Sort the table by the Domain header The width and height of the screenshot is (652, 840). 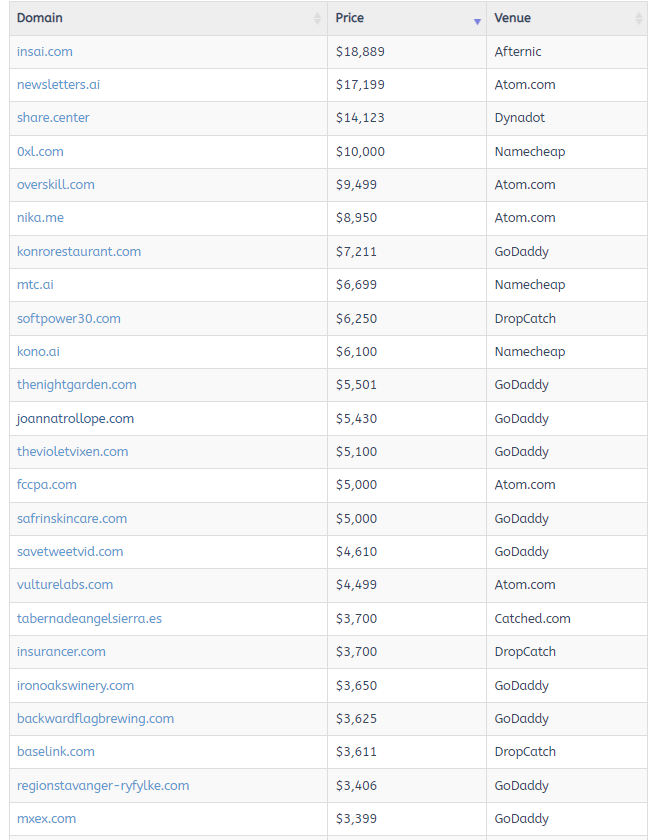click(x=39, y=17)
